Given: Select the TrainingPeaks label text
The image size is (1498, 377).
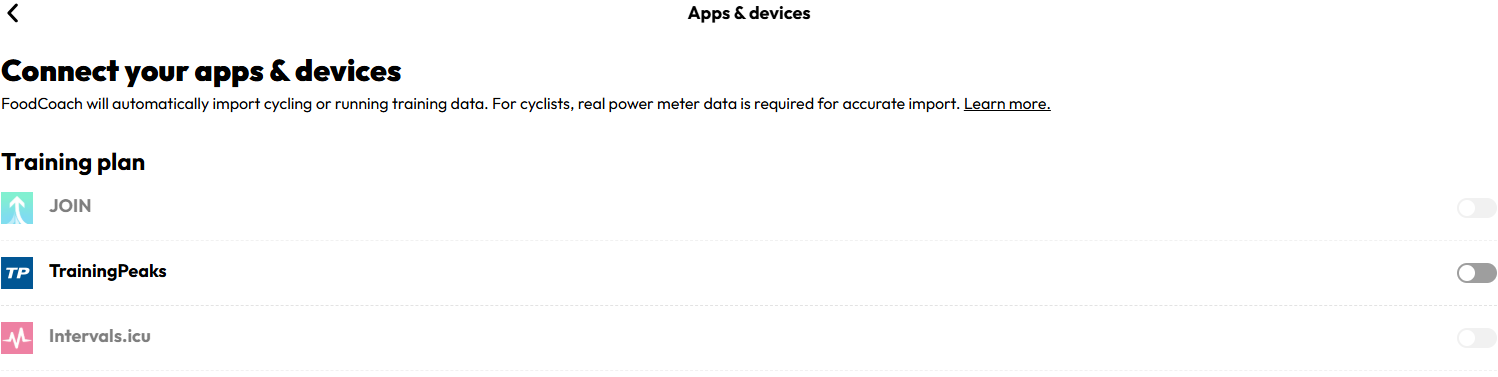Looking at the screenshot, I should click(108, 271).
